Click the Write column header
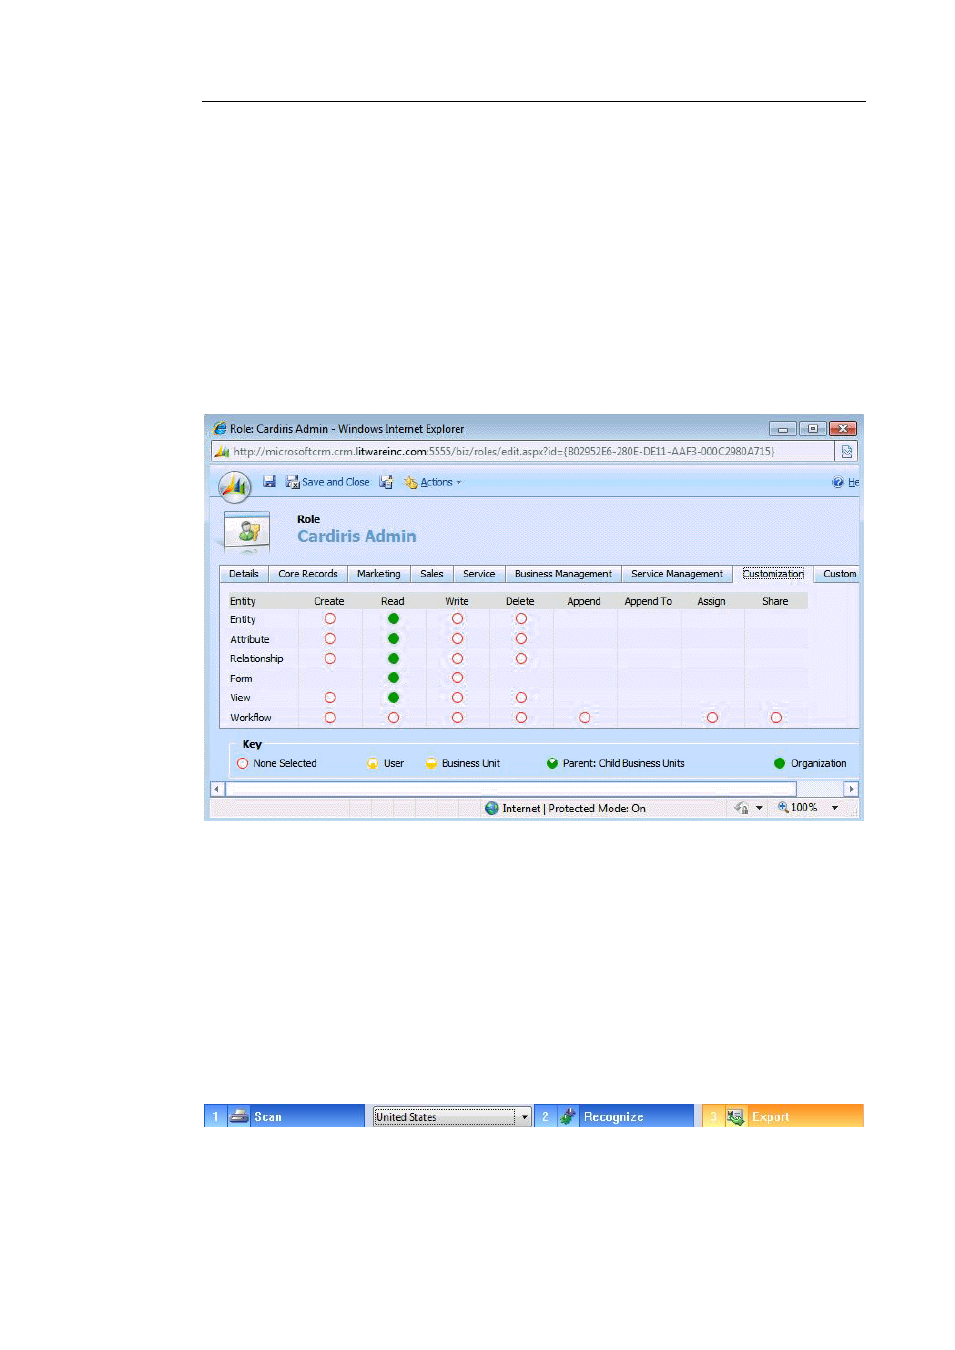This screenshot has height=1350, width=955. 457,601
